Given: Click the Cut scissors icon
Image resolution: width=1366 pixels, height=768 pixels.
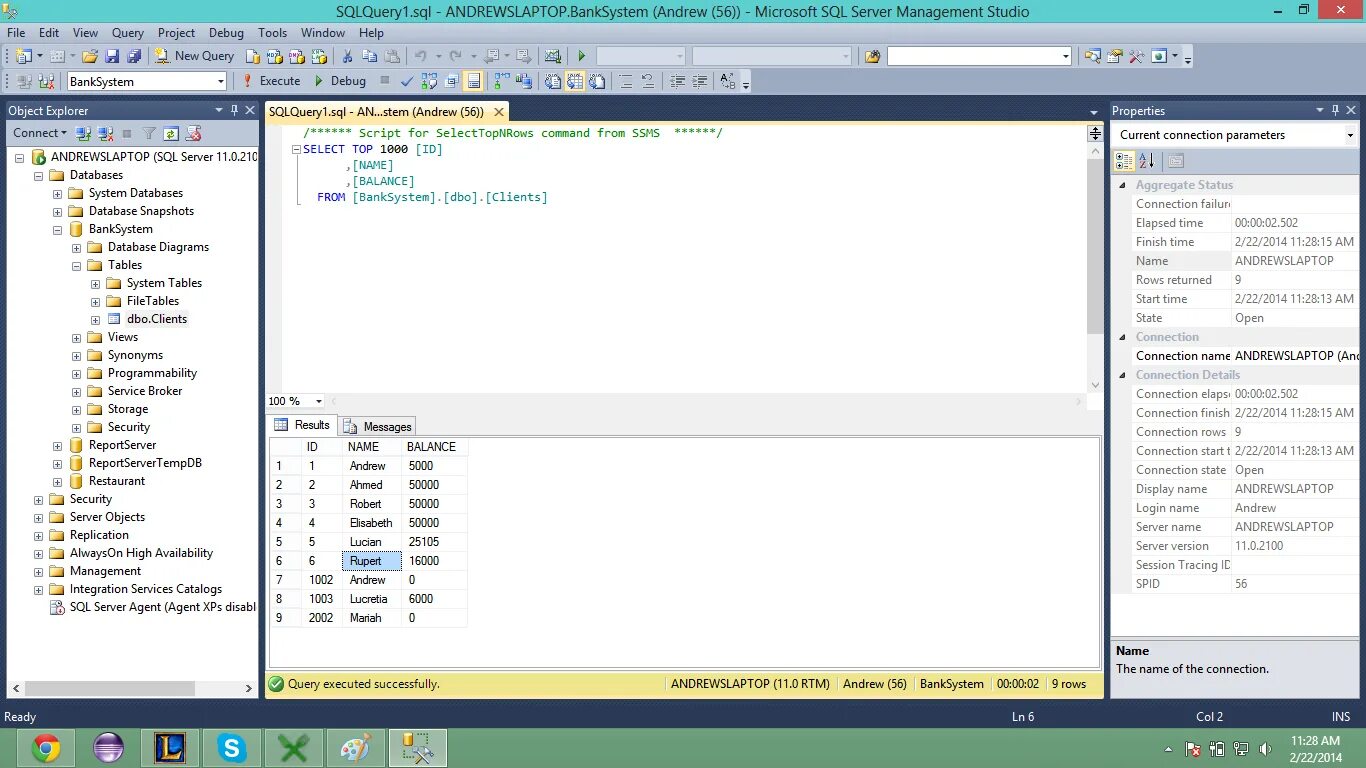Looking at the screenshot, I should (x=347, y=56).
